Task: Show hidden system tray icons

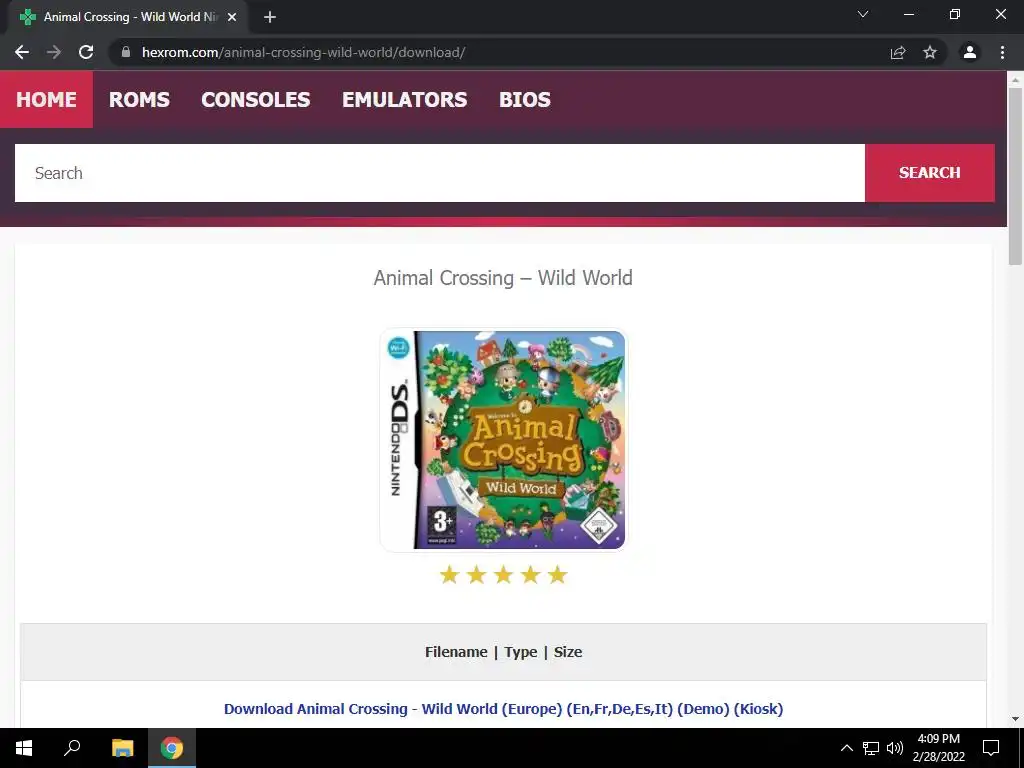Action: coord(846,748)
